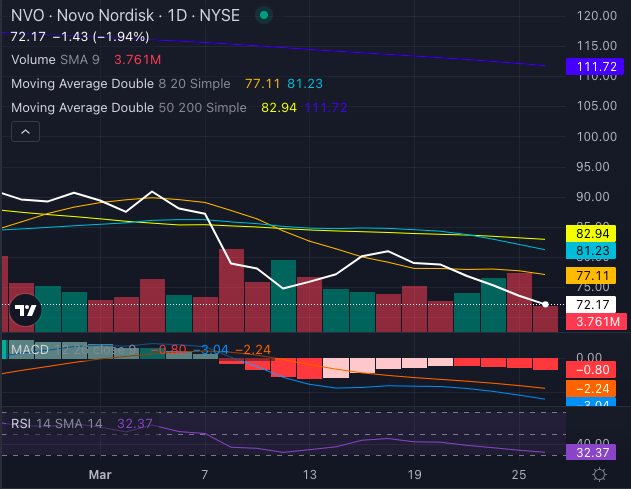Click the -0.80 MACD histogram axis label
The width and height of the screenshot is (631, 489).
coord(591,370)
